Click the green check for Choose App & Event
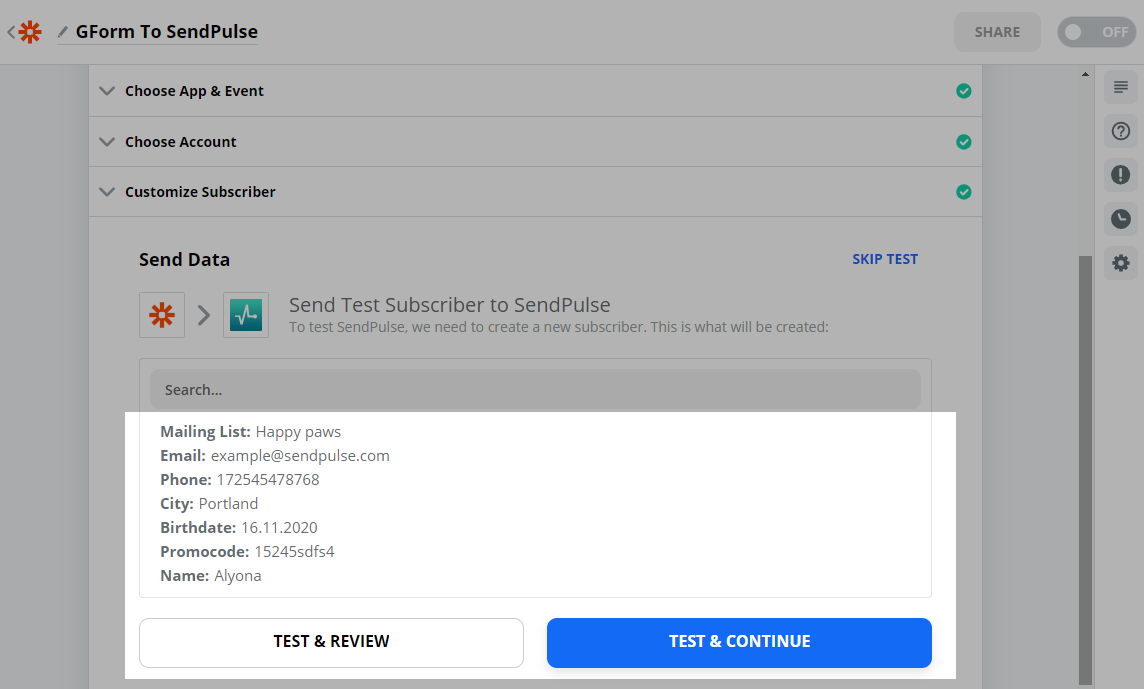 click(x=964, y=91)
